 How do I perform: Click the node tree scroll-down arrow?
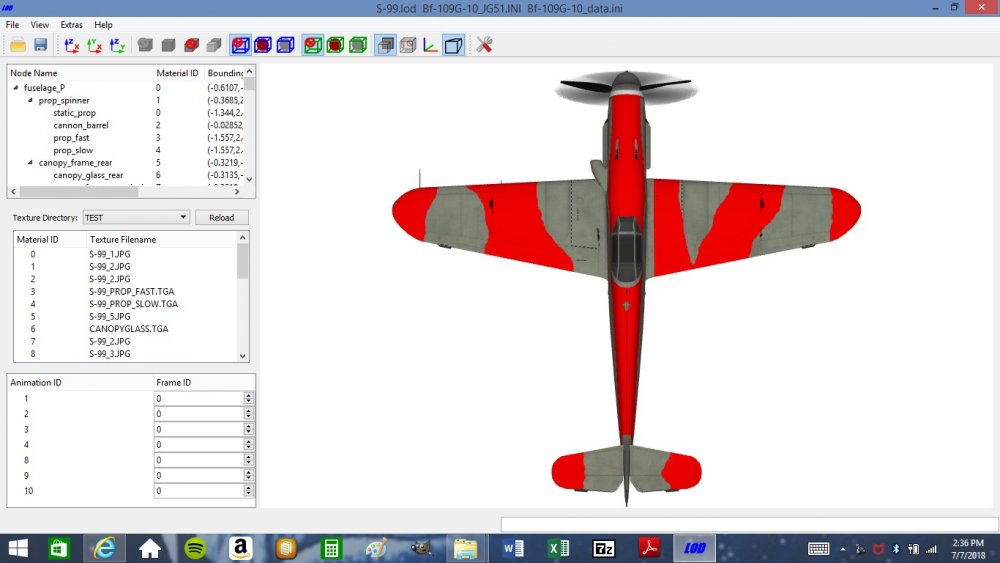pyautogui.click(x=249, y=180)
